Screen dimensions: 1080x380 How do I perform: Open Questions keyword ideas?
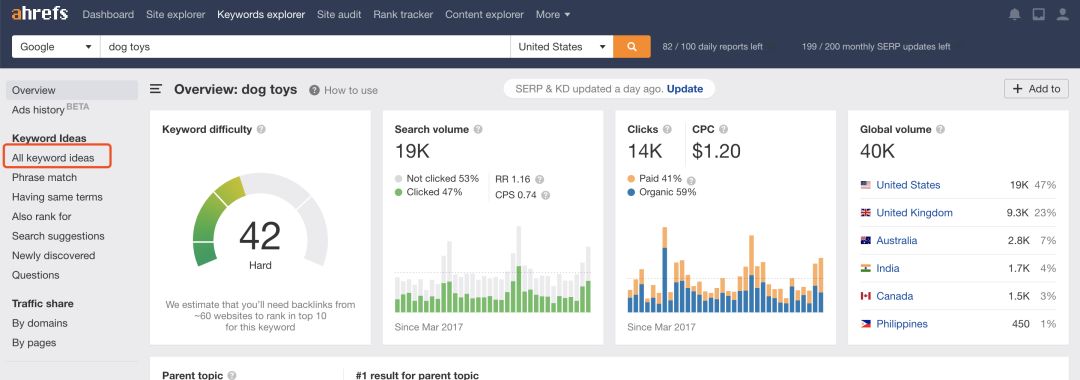pyautogui.click(x=35, y=275)
